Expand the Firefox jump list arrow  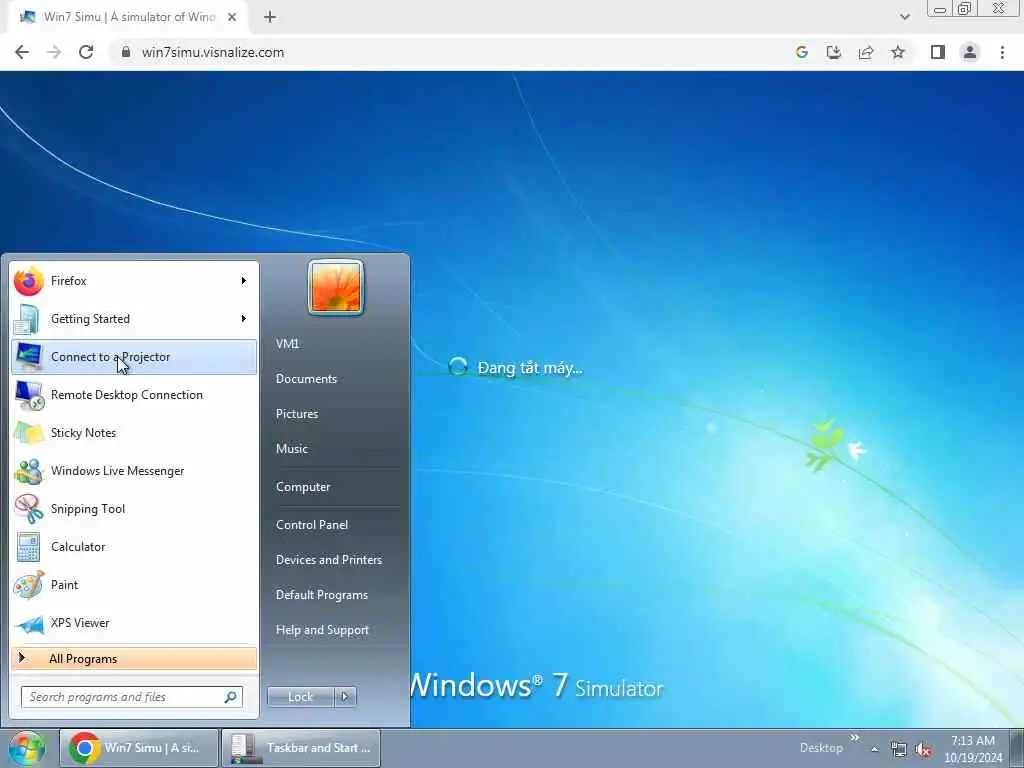244,281
